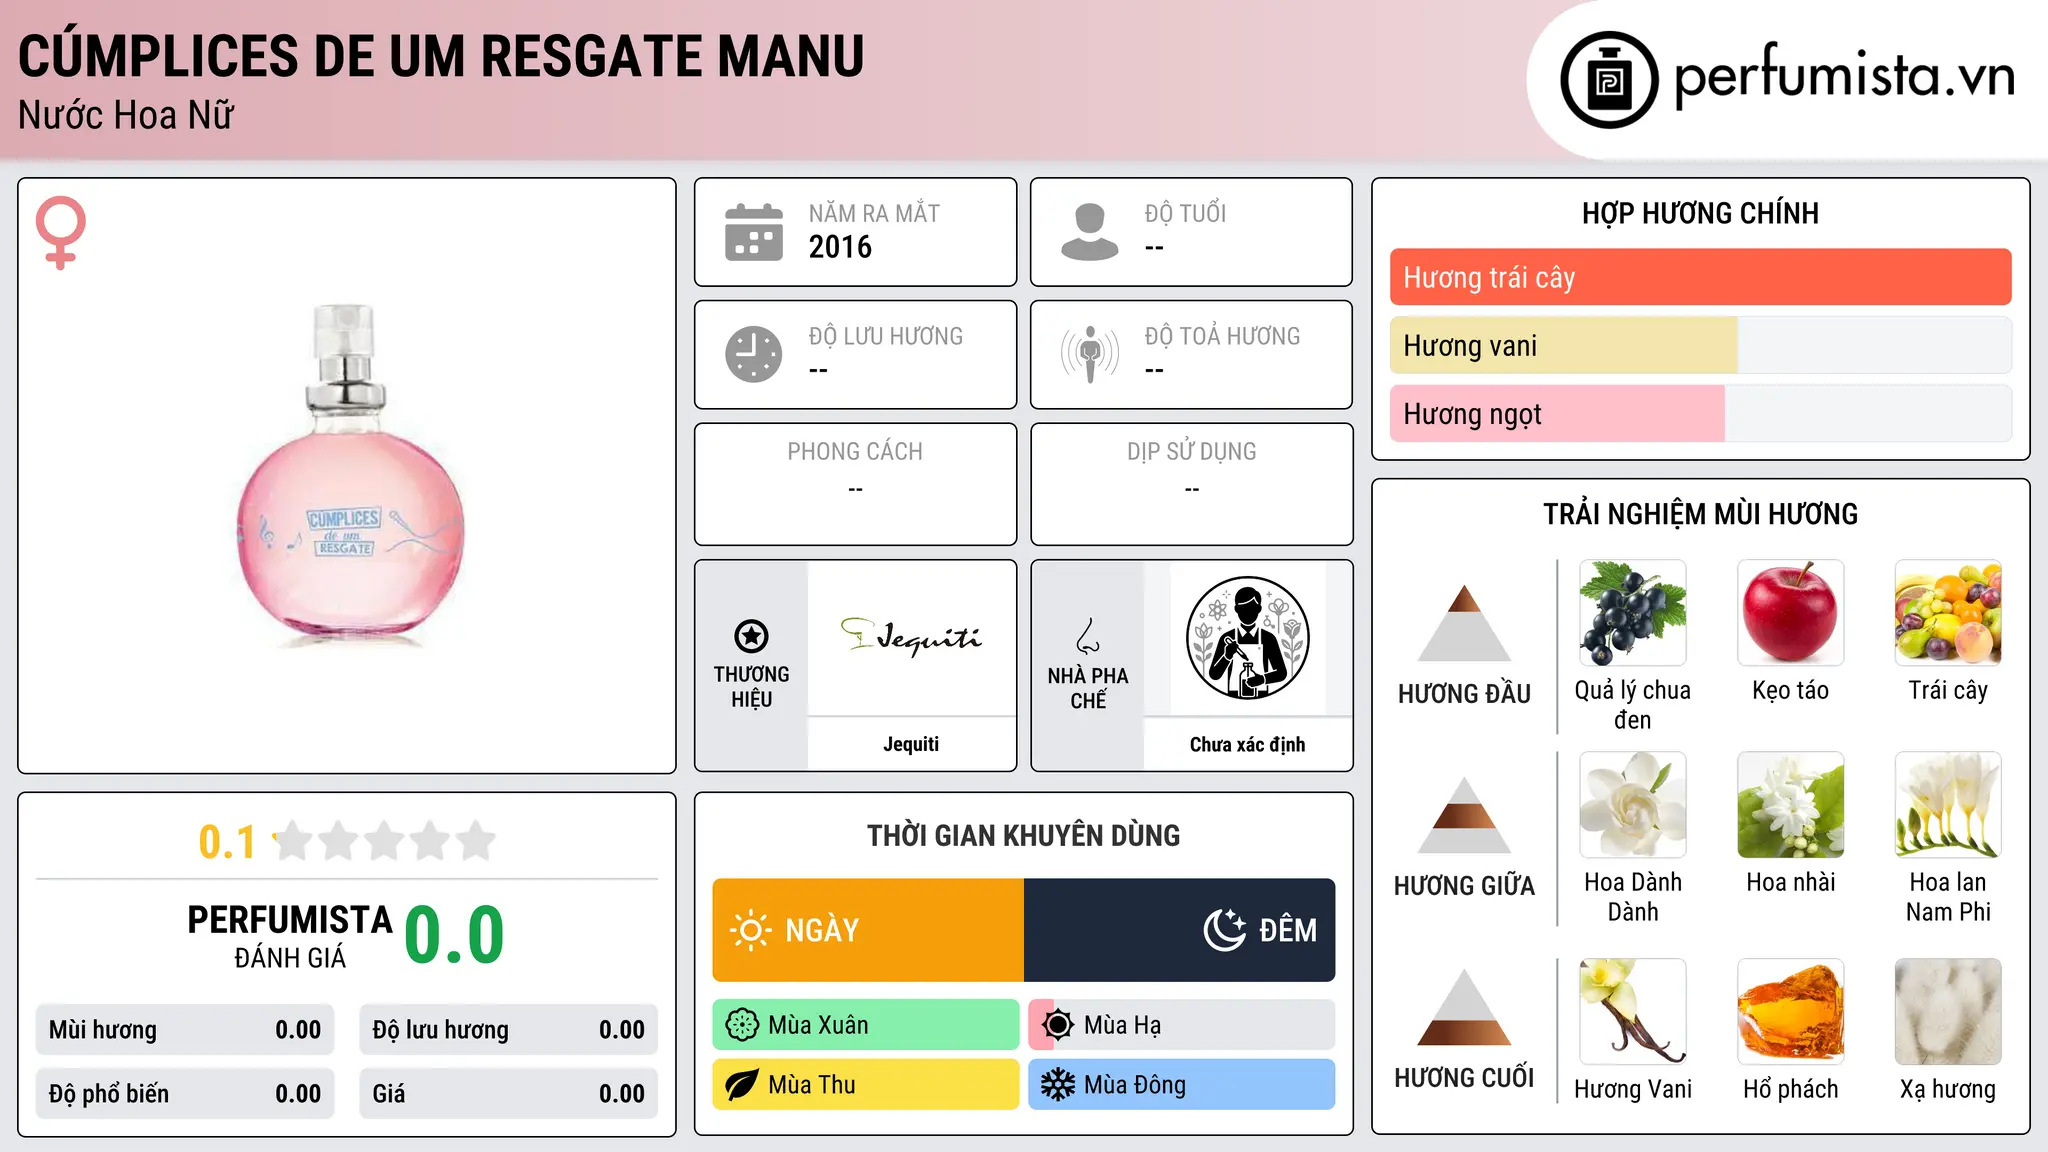
Task: Click the pink female gender symbol
Action: tap(60, 232)
